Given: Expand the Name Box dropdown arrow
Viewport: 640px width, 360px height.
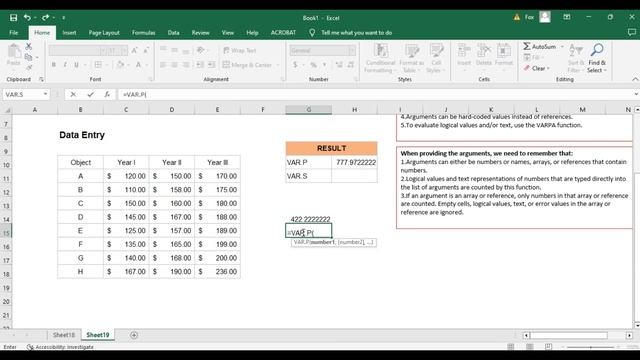Looking at the screenshot, I should [45, 94].
